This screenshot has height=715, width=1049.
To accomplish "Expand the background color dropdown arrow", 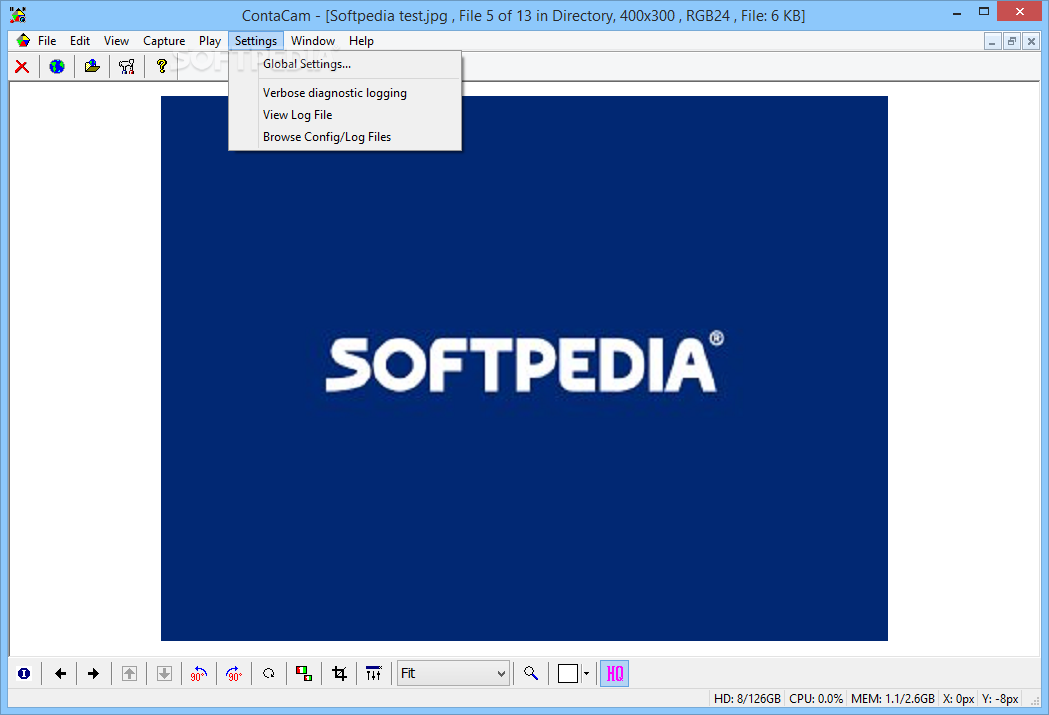I will tap(586, 674).
